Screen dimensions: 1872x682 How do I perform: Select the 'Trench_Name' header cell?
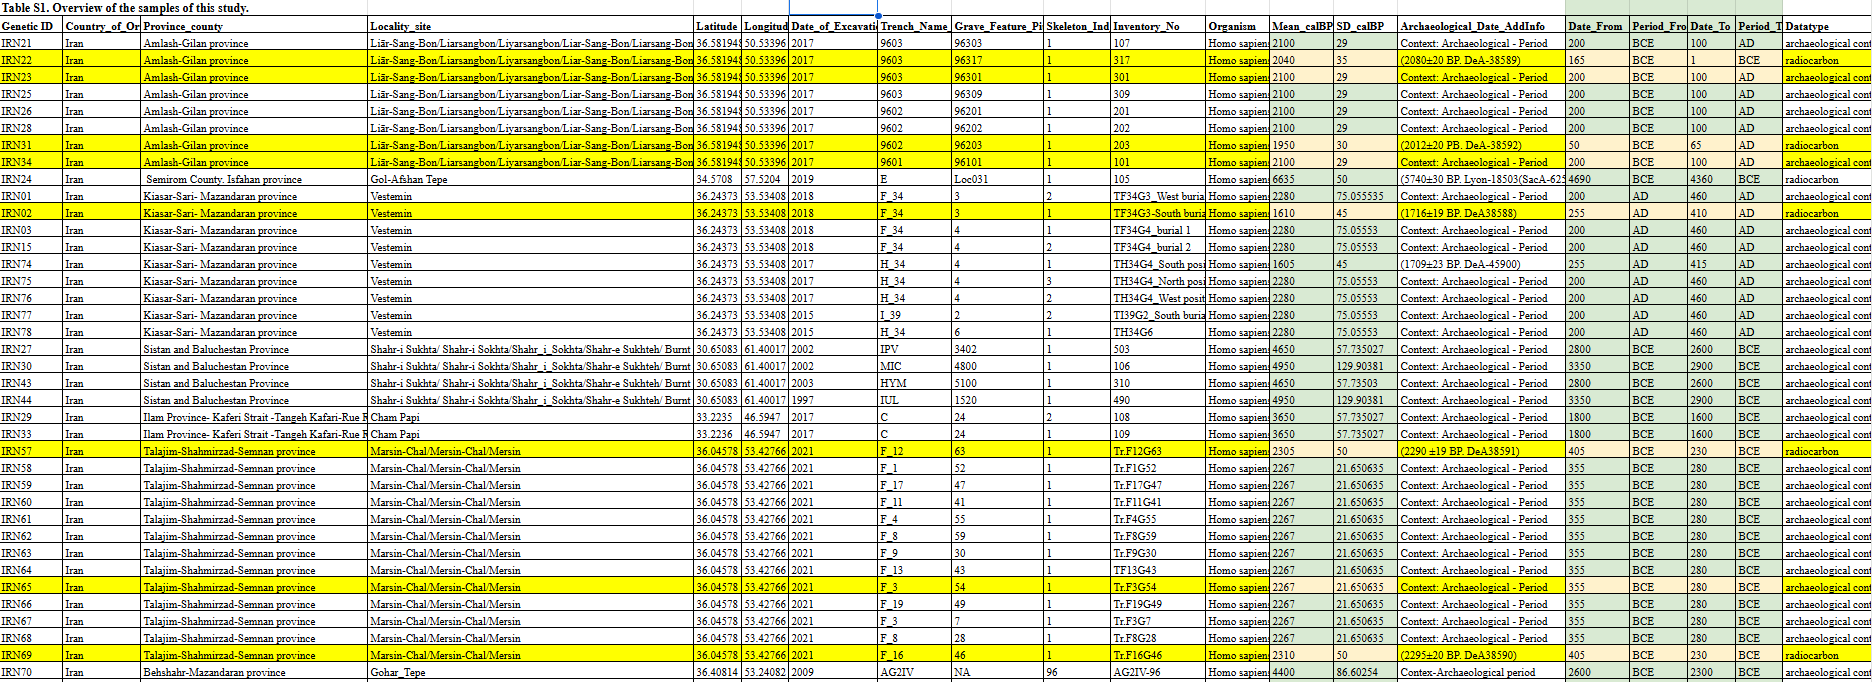[914, 26]
